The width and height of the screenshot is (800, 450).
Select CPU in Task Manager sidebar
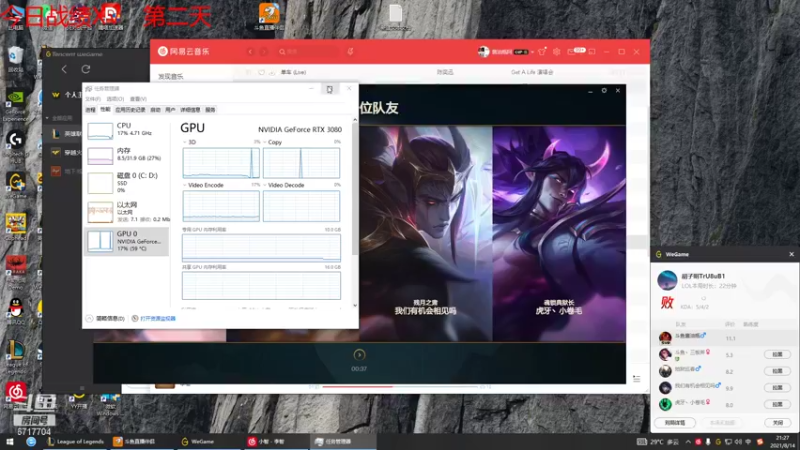coord(127,130)
